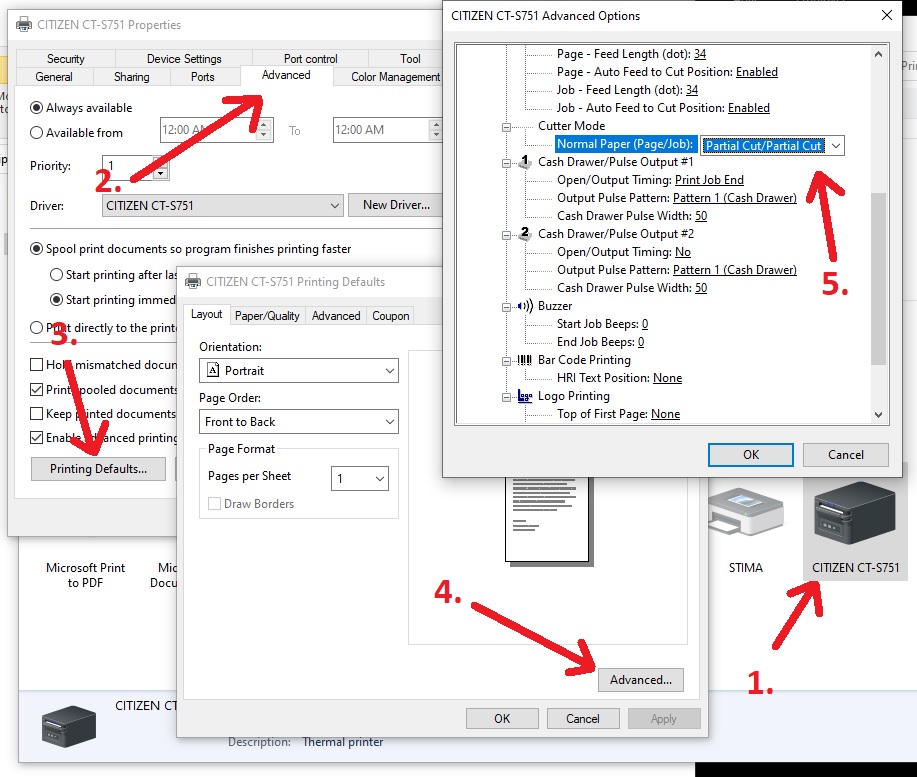Click Start Job Beeps value 0
The width and height of the screenshot is (917, 777).
[x=644, y=324]
